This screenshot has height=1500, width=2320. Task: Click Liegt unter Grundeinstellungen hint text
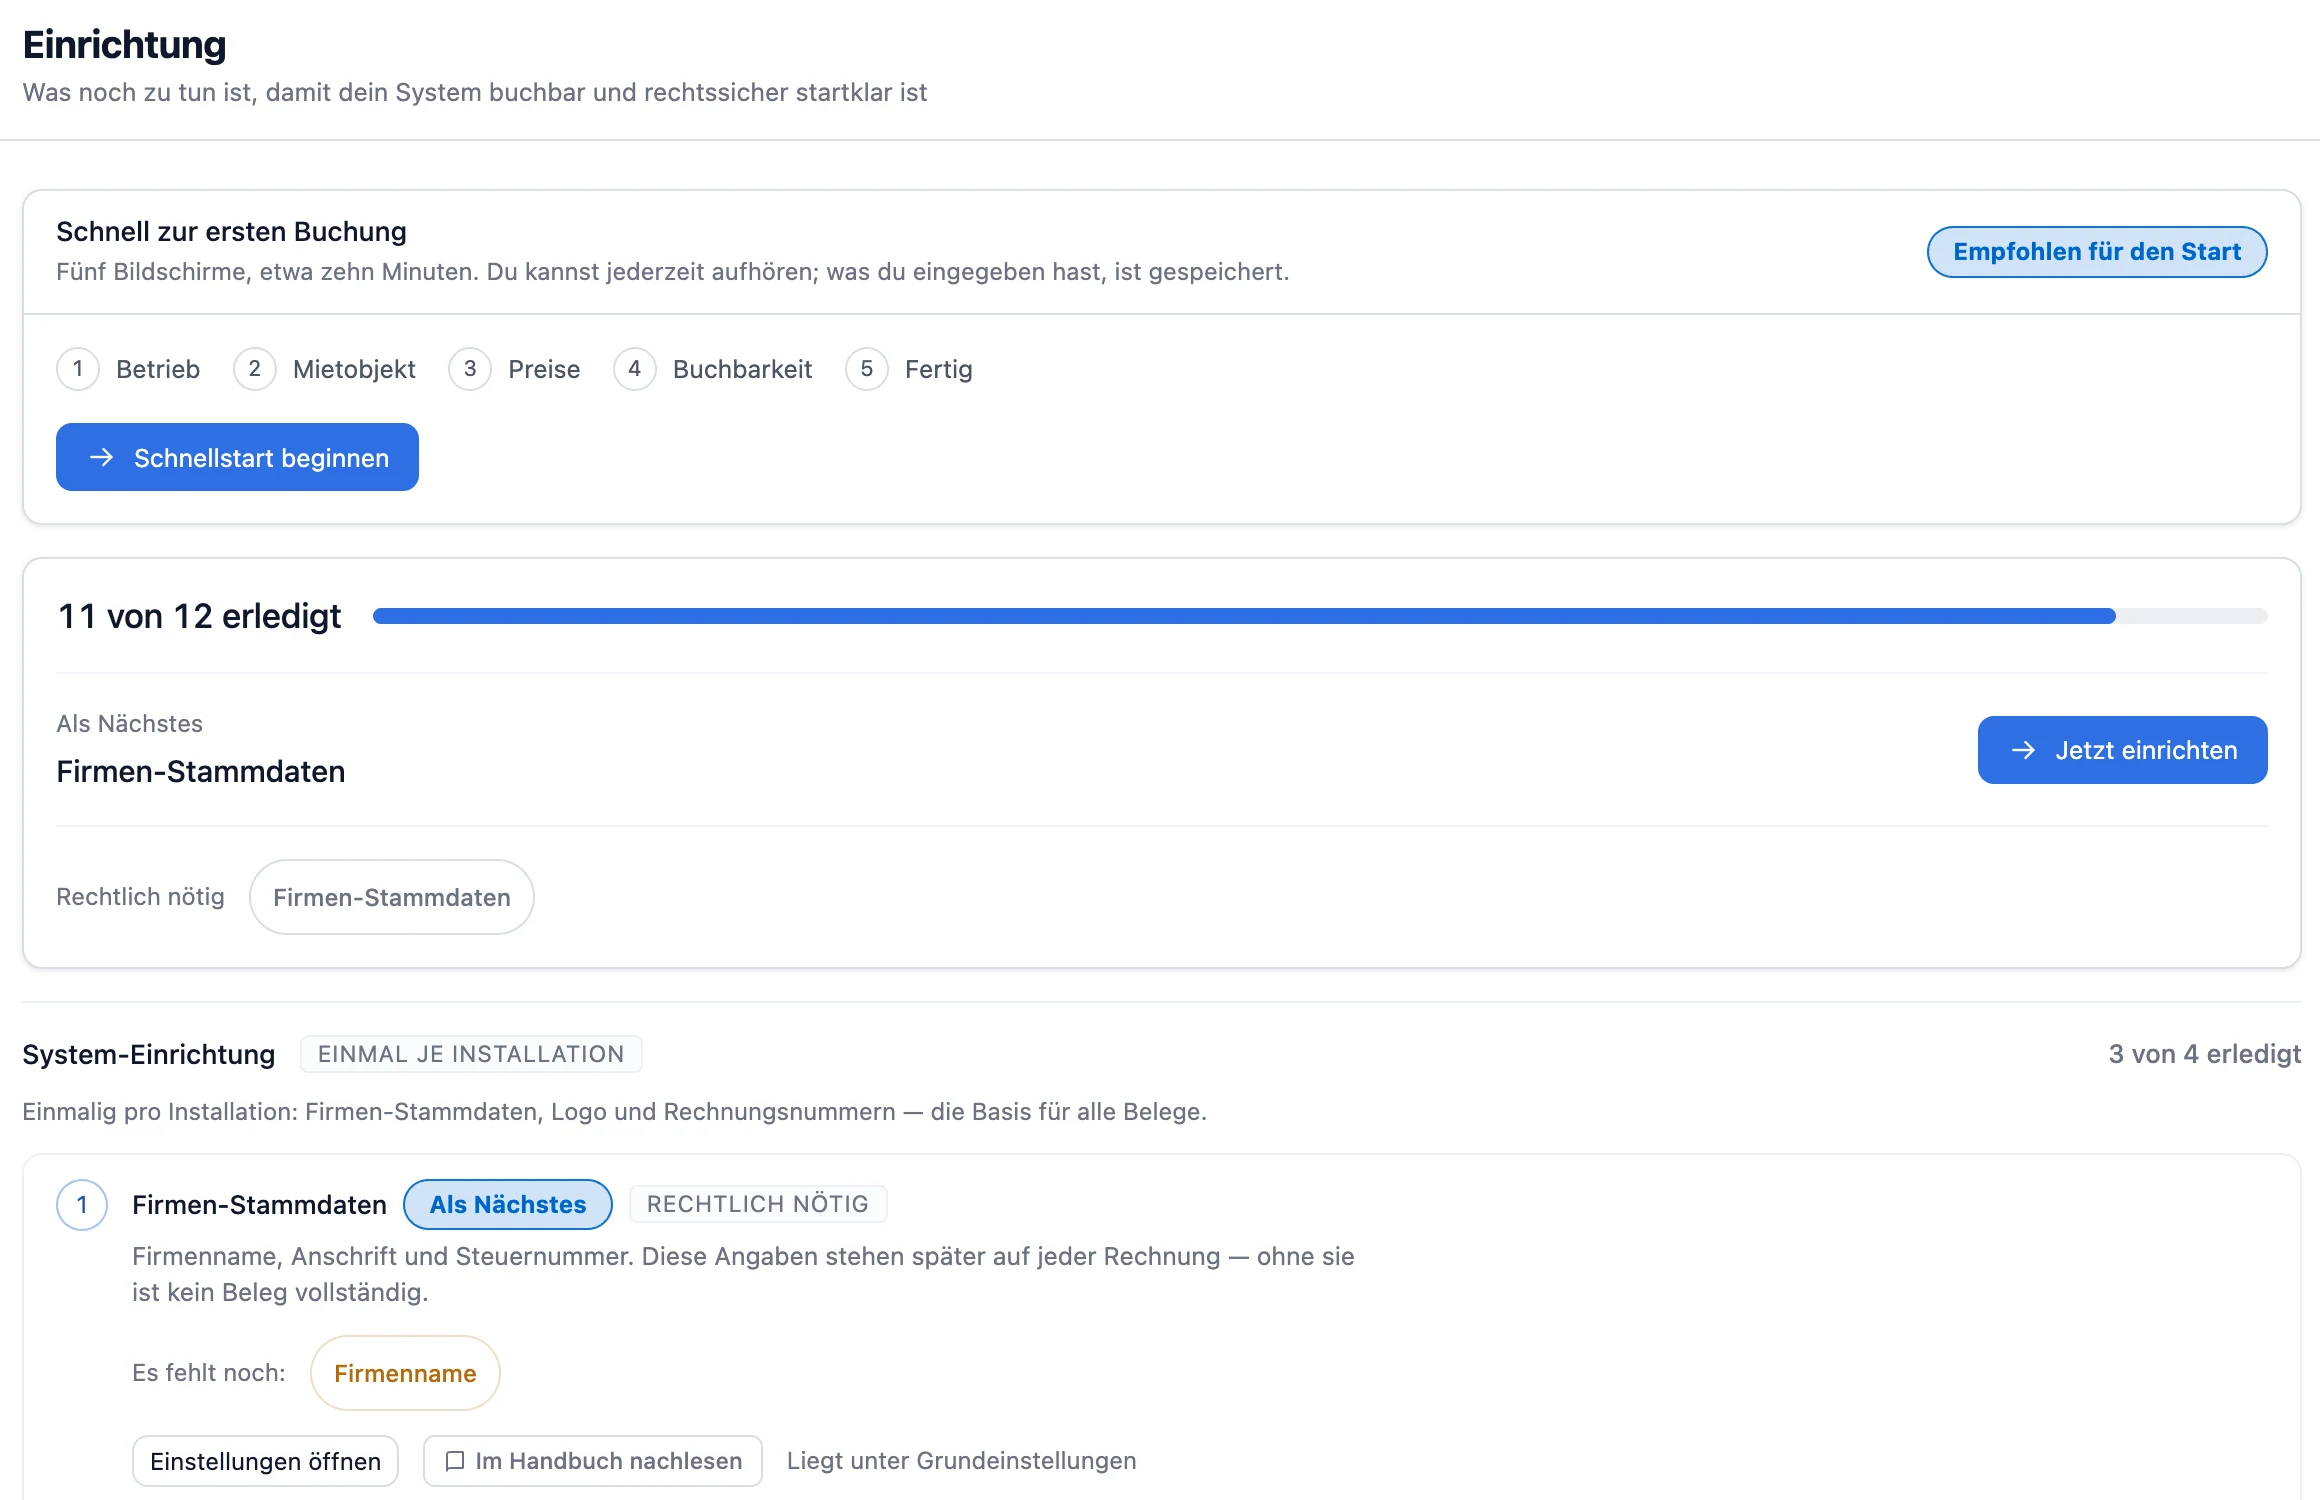click(961, 1461)
